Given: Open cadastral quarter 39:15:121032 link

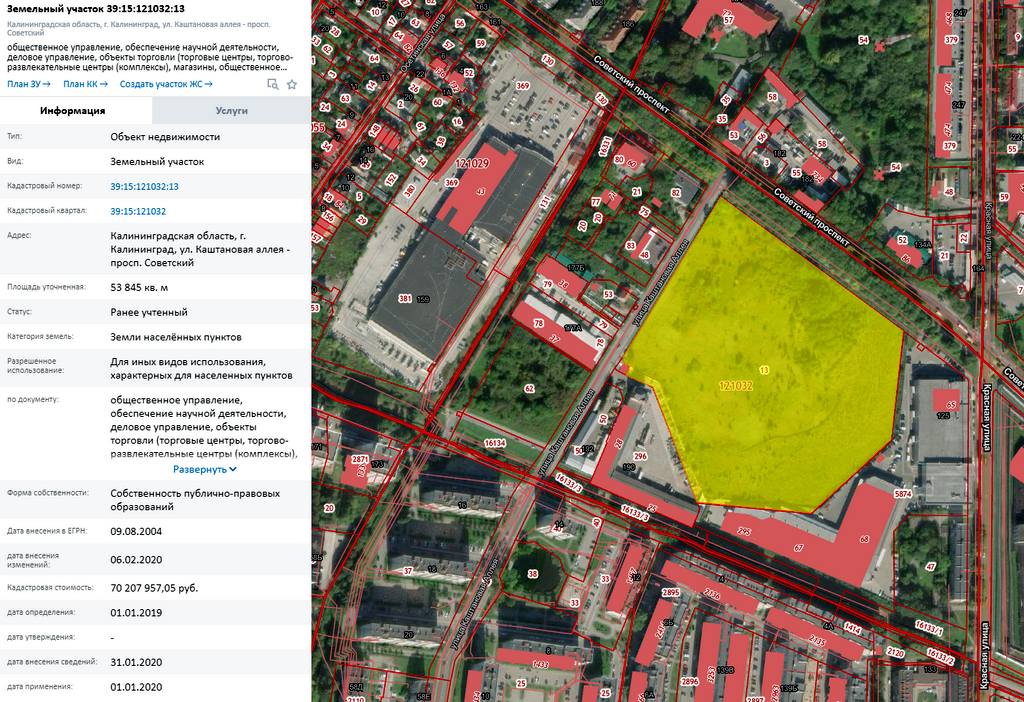Looking at the screenshot, I should pos(138,211).
